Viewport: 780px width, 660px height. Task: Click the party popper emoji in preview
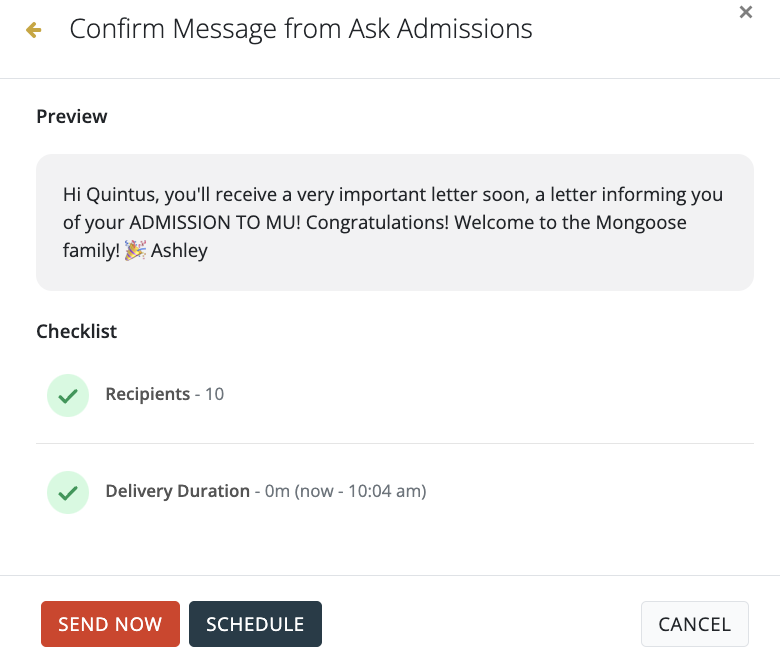[135, 251]
